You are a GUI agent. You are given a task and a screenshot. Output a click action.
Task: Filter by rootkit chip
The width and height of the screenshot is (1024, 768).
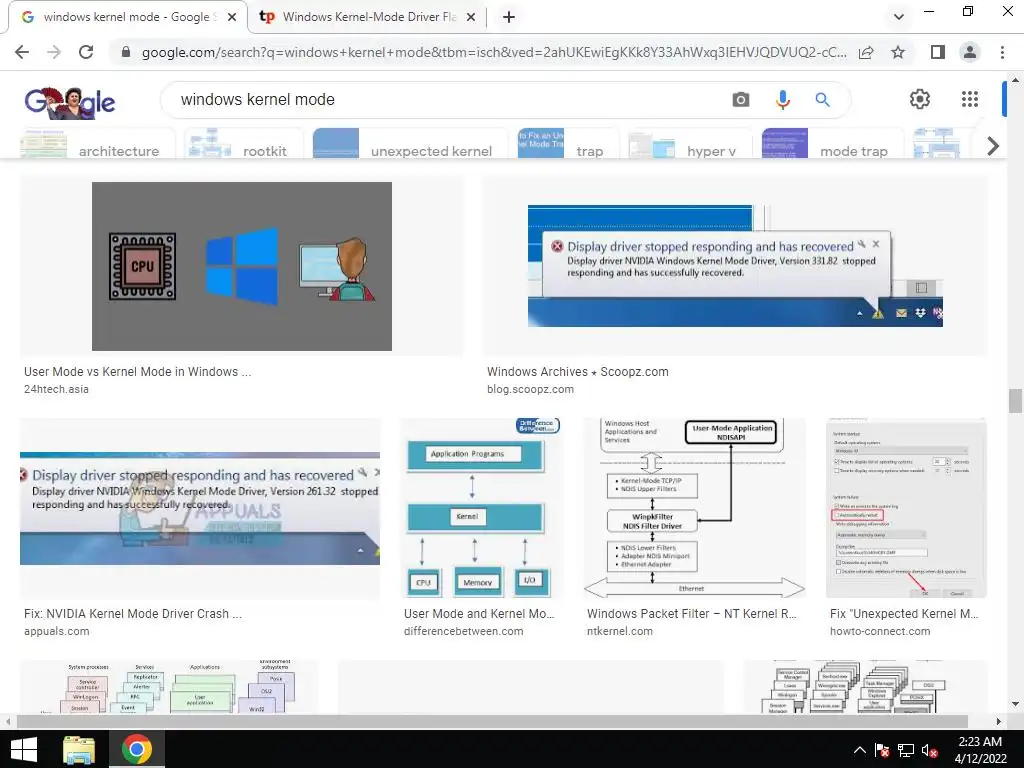coord(244,144)
